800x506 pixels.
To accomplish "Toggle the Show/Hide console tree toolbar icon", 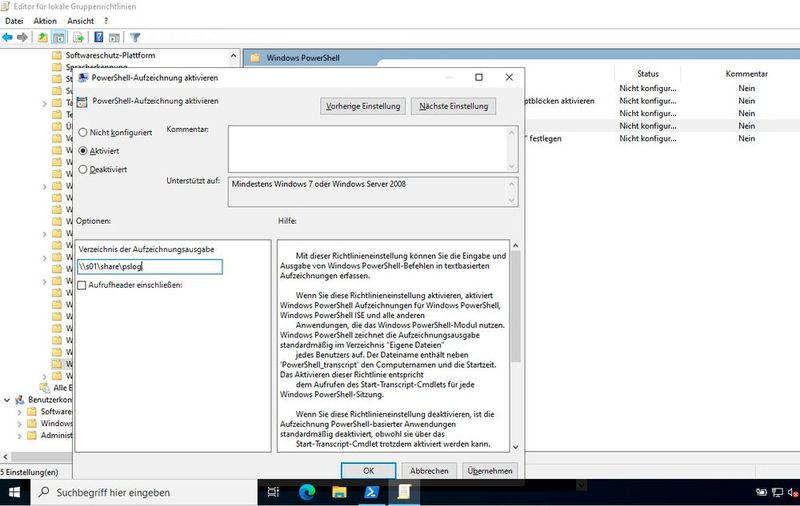I will click(59, 37).
